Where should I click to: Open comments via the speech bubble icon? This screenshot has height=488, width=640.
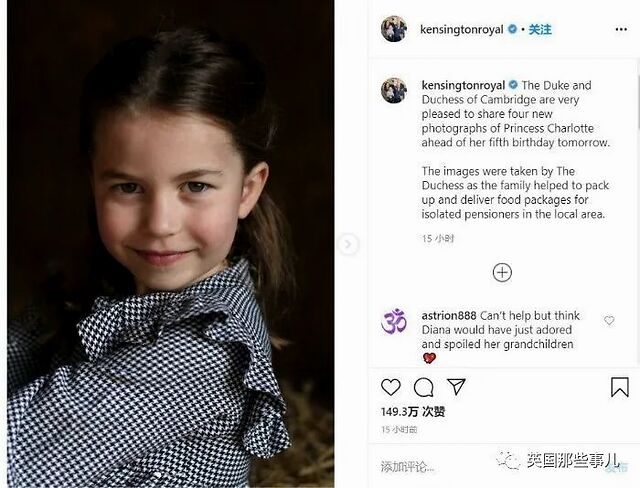tap(424, 387)
